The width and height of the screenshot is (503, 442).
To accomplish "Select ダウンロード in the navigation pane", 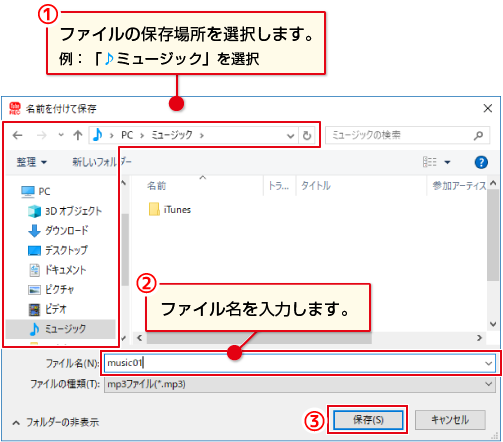I will click(58, 230).
